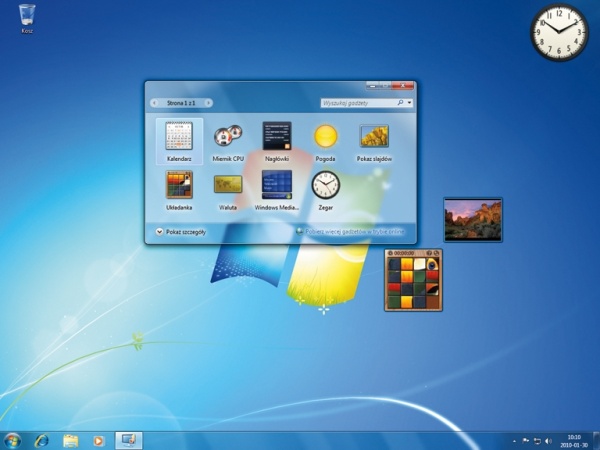Click the Show desktop button

tap(596, 441)
